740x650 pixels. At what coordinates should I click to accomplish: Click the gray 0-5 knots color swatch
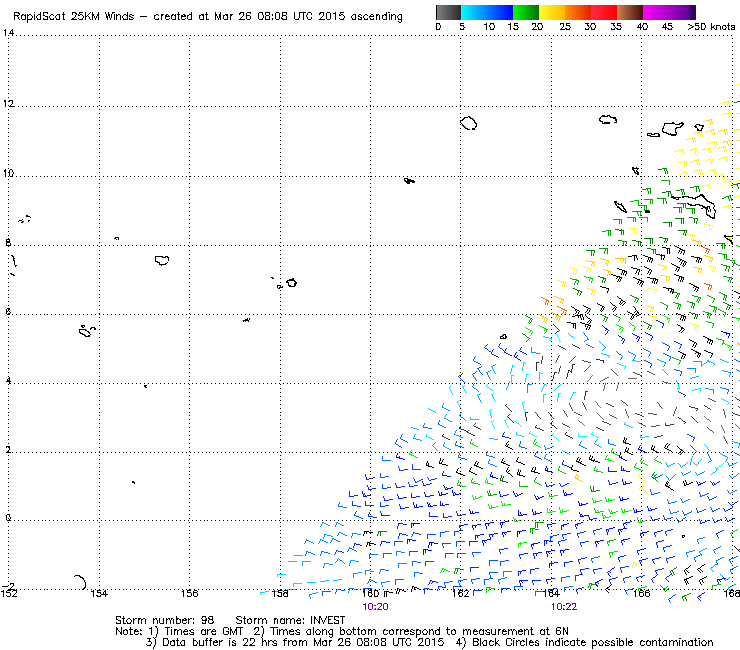[x=448, y=12]
